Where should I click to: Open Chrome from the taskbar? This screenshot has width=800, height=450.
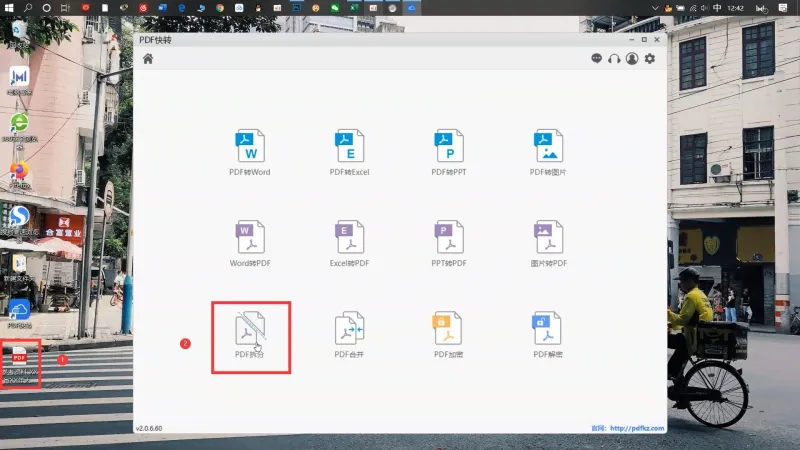tap(220, 8)
